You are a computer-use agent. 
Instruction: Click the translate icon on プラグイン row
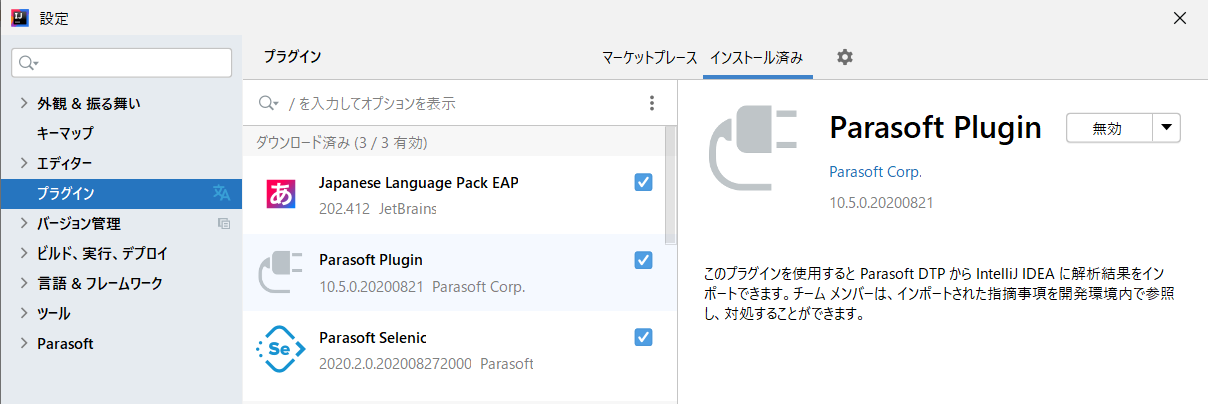pyautogui.click(x=221, y=193)
